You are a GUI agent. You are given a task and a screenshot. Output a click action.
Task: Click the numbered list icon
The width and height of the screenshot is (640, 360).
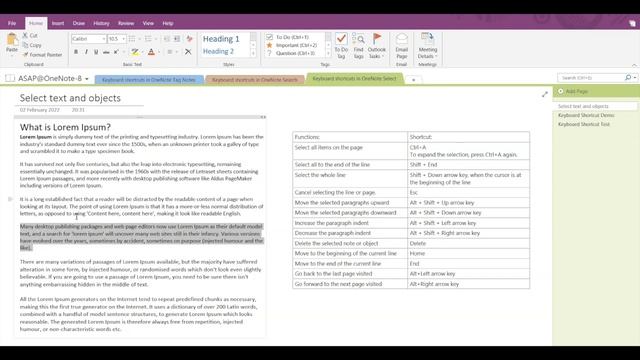point(148,39)
